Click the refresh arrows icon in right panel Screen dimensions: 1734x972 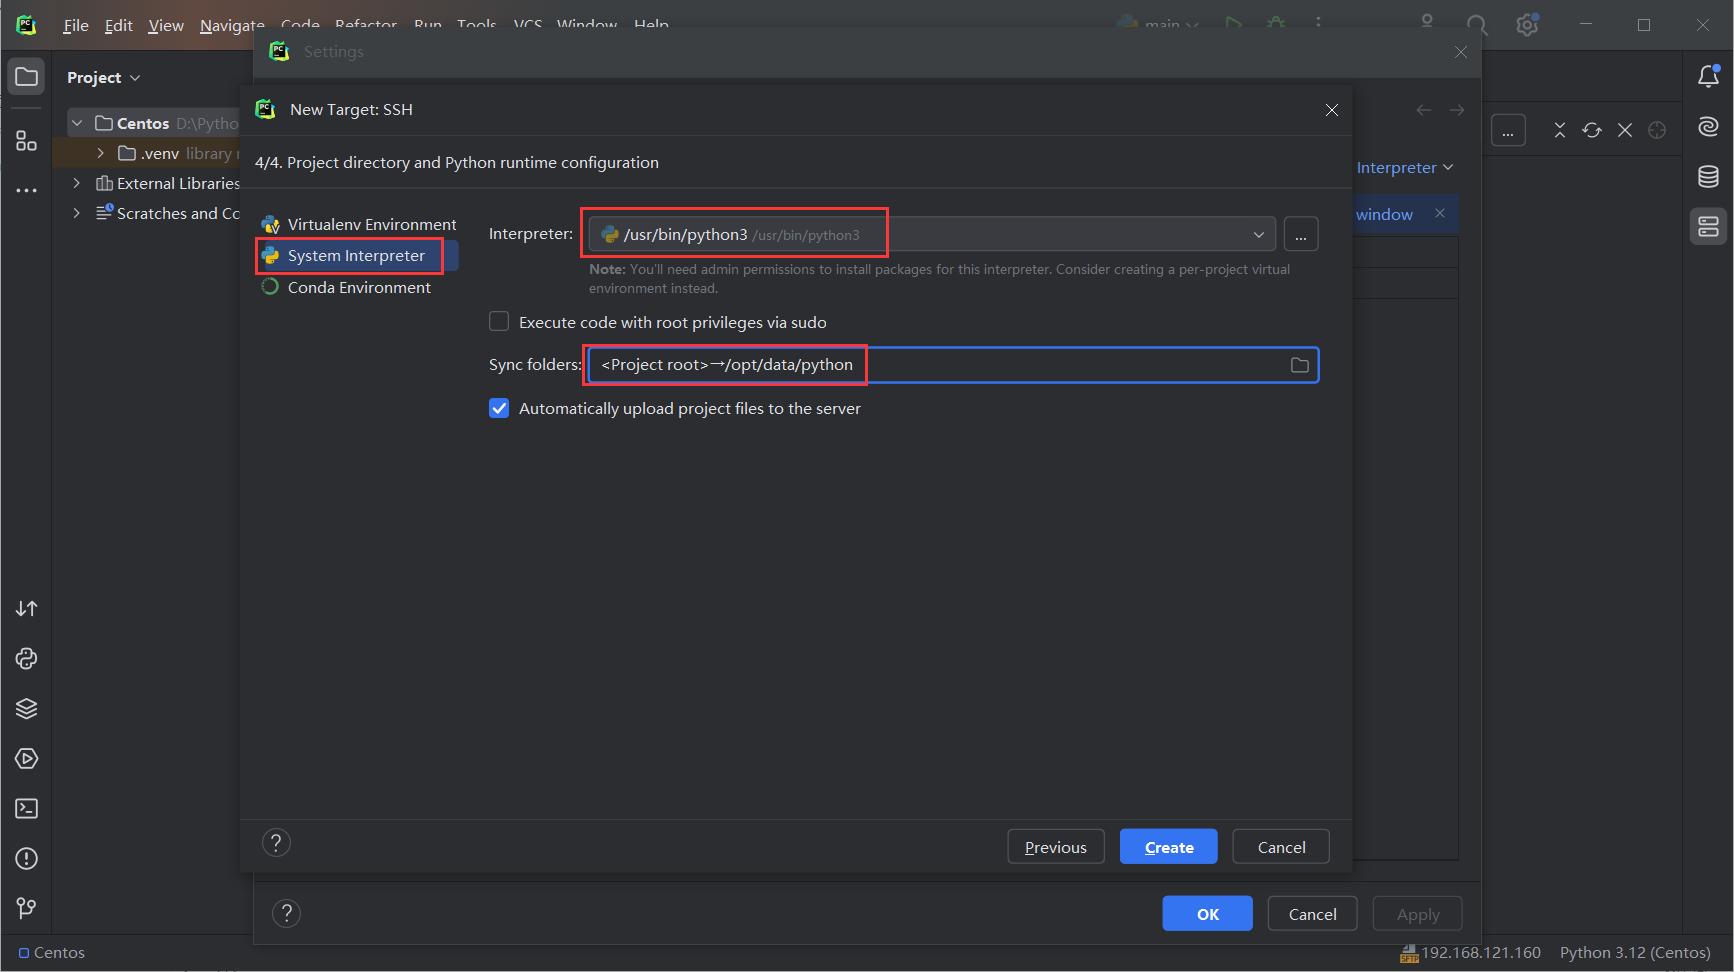point(1592,130)
